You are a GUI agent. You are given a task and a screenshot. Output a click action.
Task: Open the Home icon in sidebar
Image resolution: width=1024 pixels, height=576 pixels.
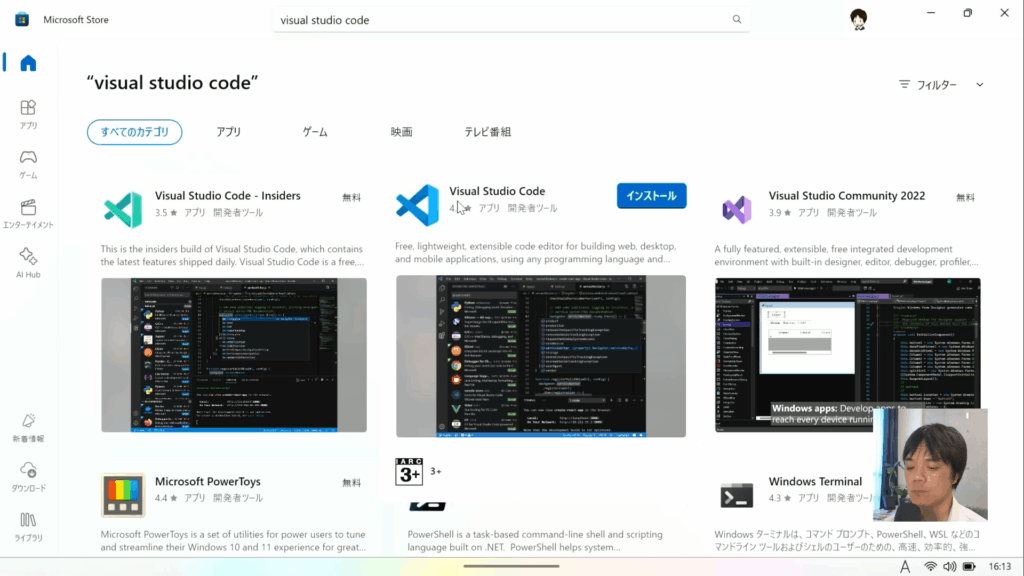(28, 63)
